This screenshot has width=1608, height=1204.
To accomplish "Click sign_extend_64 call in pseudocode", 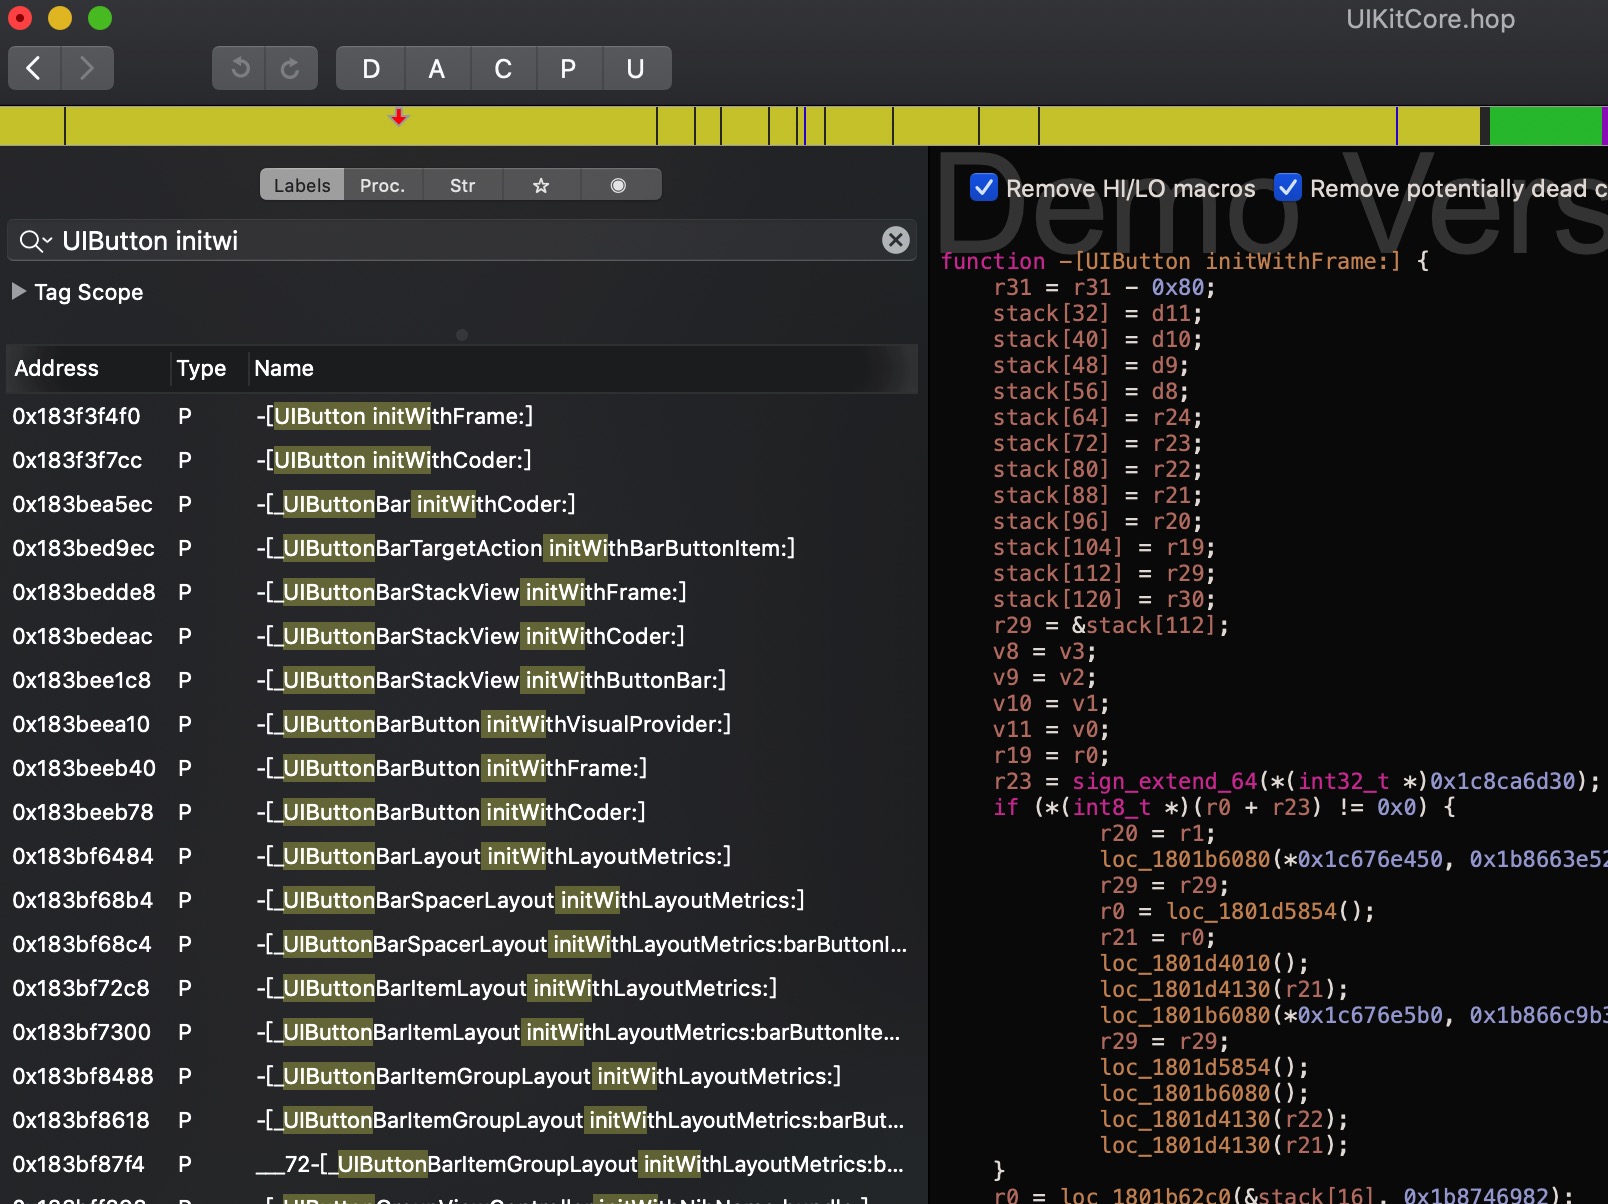I will 1165,781.
